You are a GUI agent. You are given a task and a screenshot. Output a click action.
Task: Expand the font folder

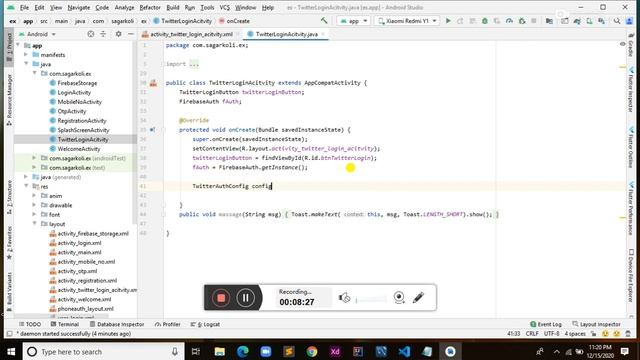click(x=34, y=214)
